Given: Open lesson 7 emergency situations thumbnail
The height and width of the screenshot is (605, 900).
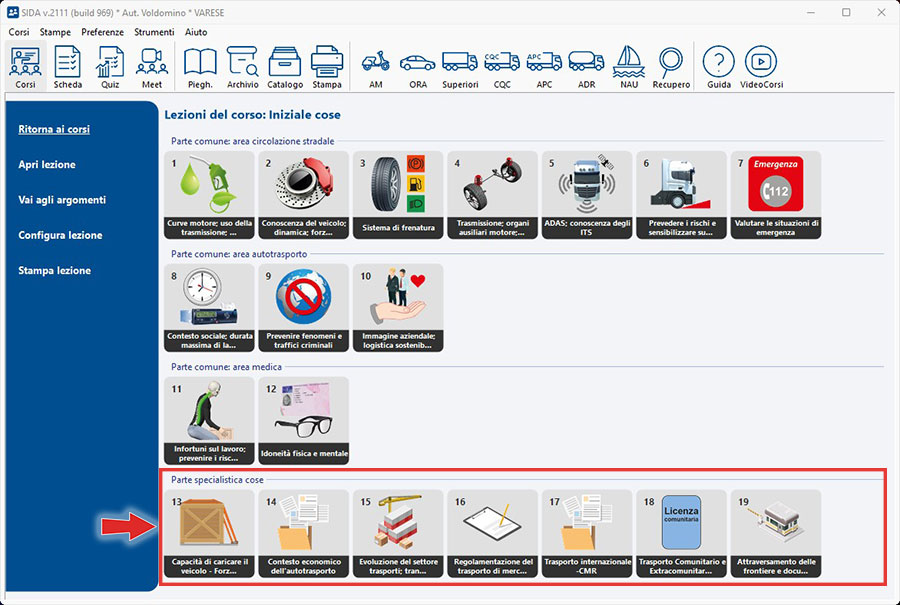Looking at the screenshot, I should (x=775, y=194).
